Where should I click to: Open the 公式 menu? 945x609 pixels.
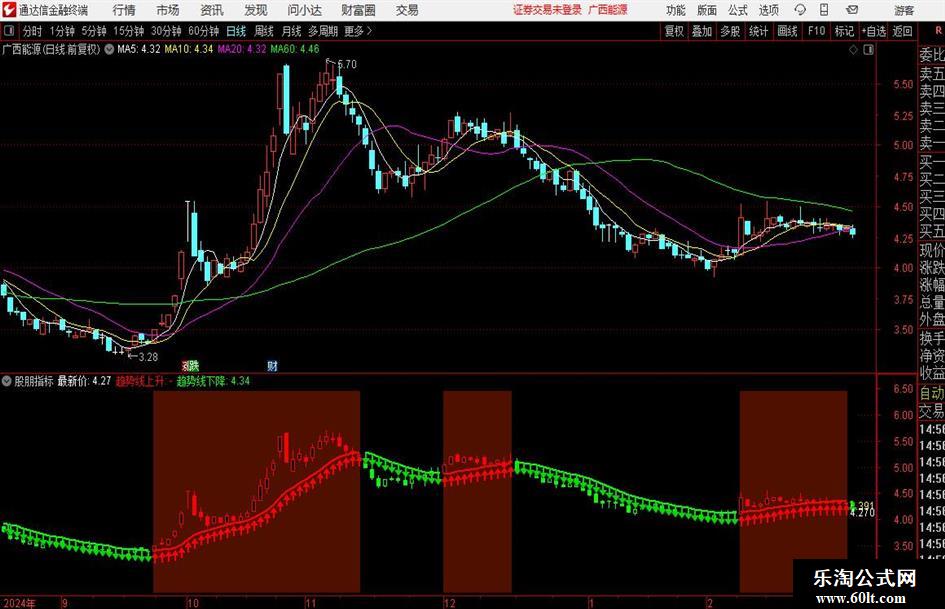tap(737, 10)
